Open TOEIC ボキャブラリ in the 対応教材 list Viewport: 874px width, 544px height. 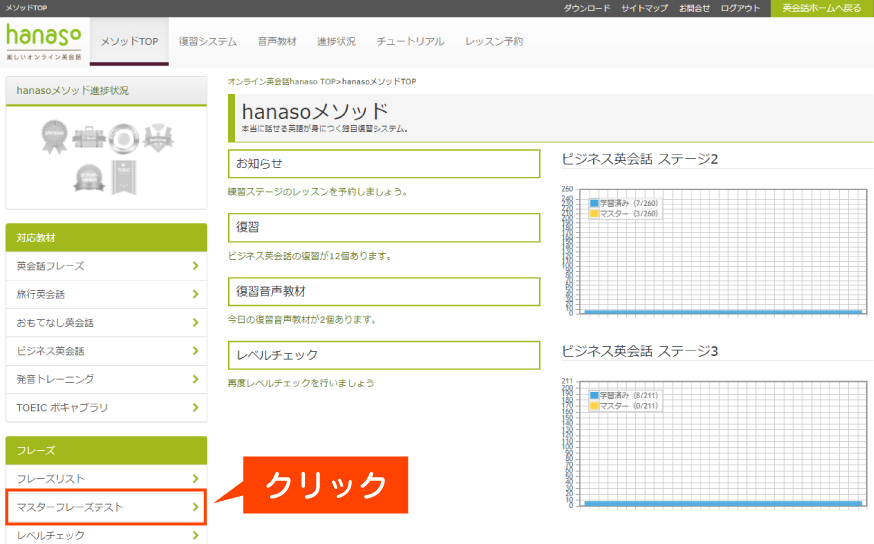106,407
